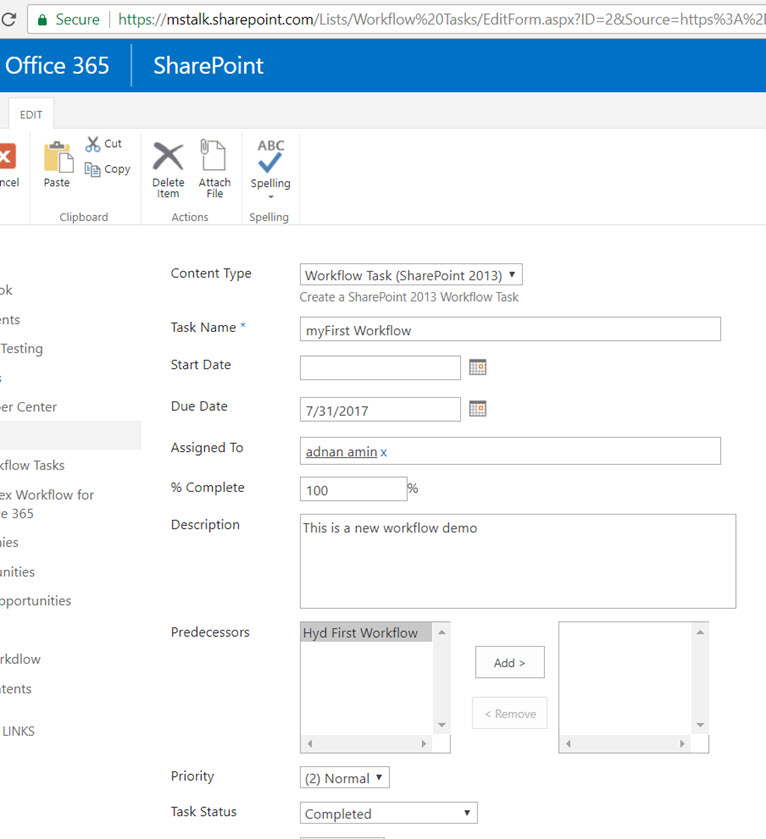Image resolution: width=766 pixels, height=839 pixels.
Task: Select Hyd First Workflow in Predecessors
Action: 366,632
